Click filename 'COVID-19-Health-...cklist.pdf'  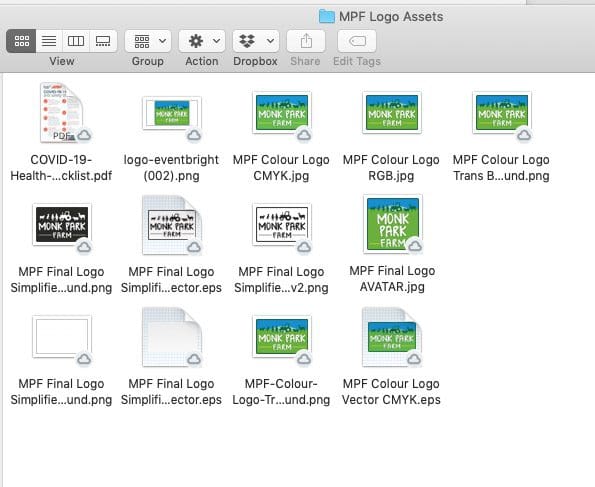pyautogui.click(x=61, y=168)
